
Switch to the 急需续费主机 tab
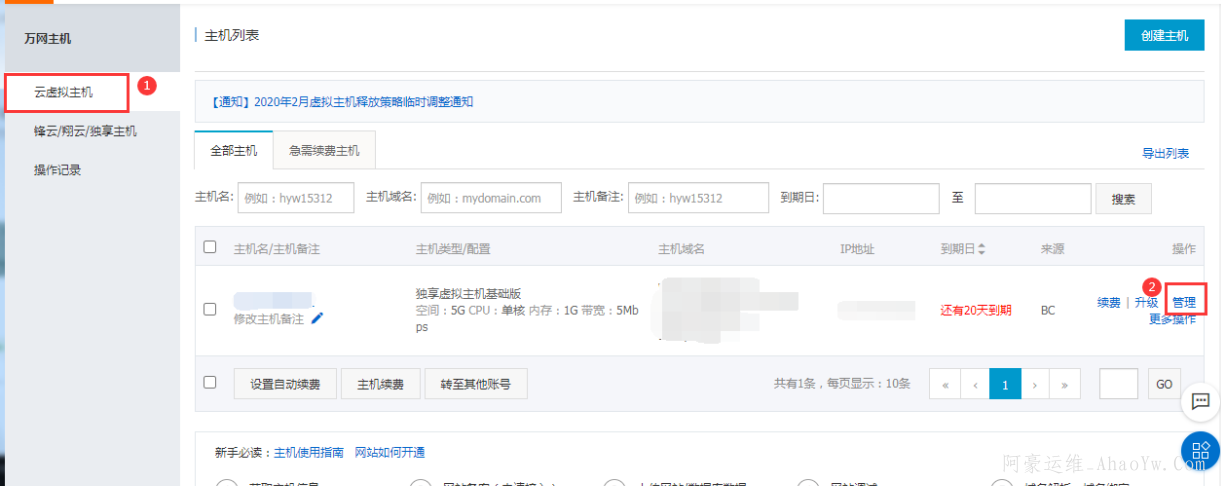point(324,151)
